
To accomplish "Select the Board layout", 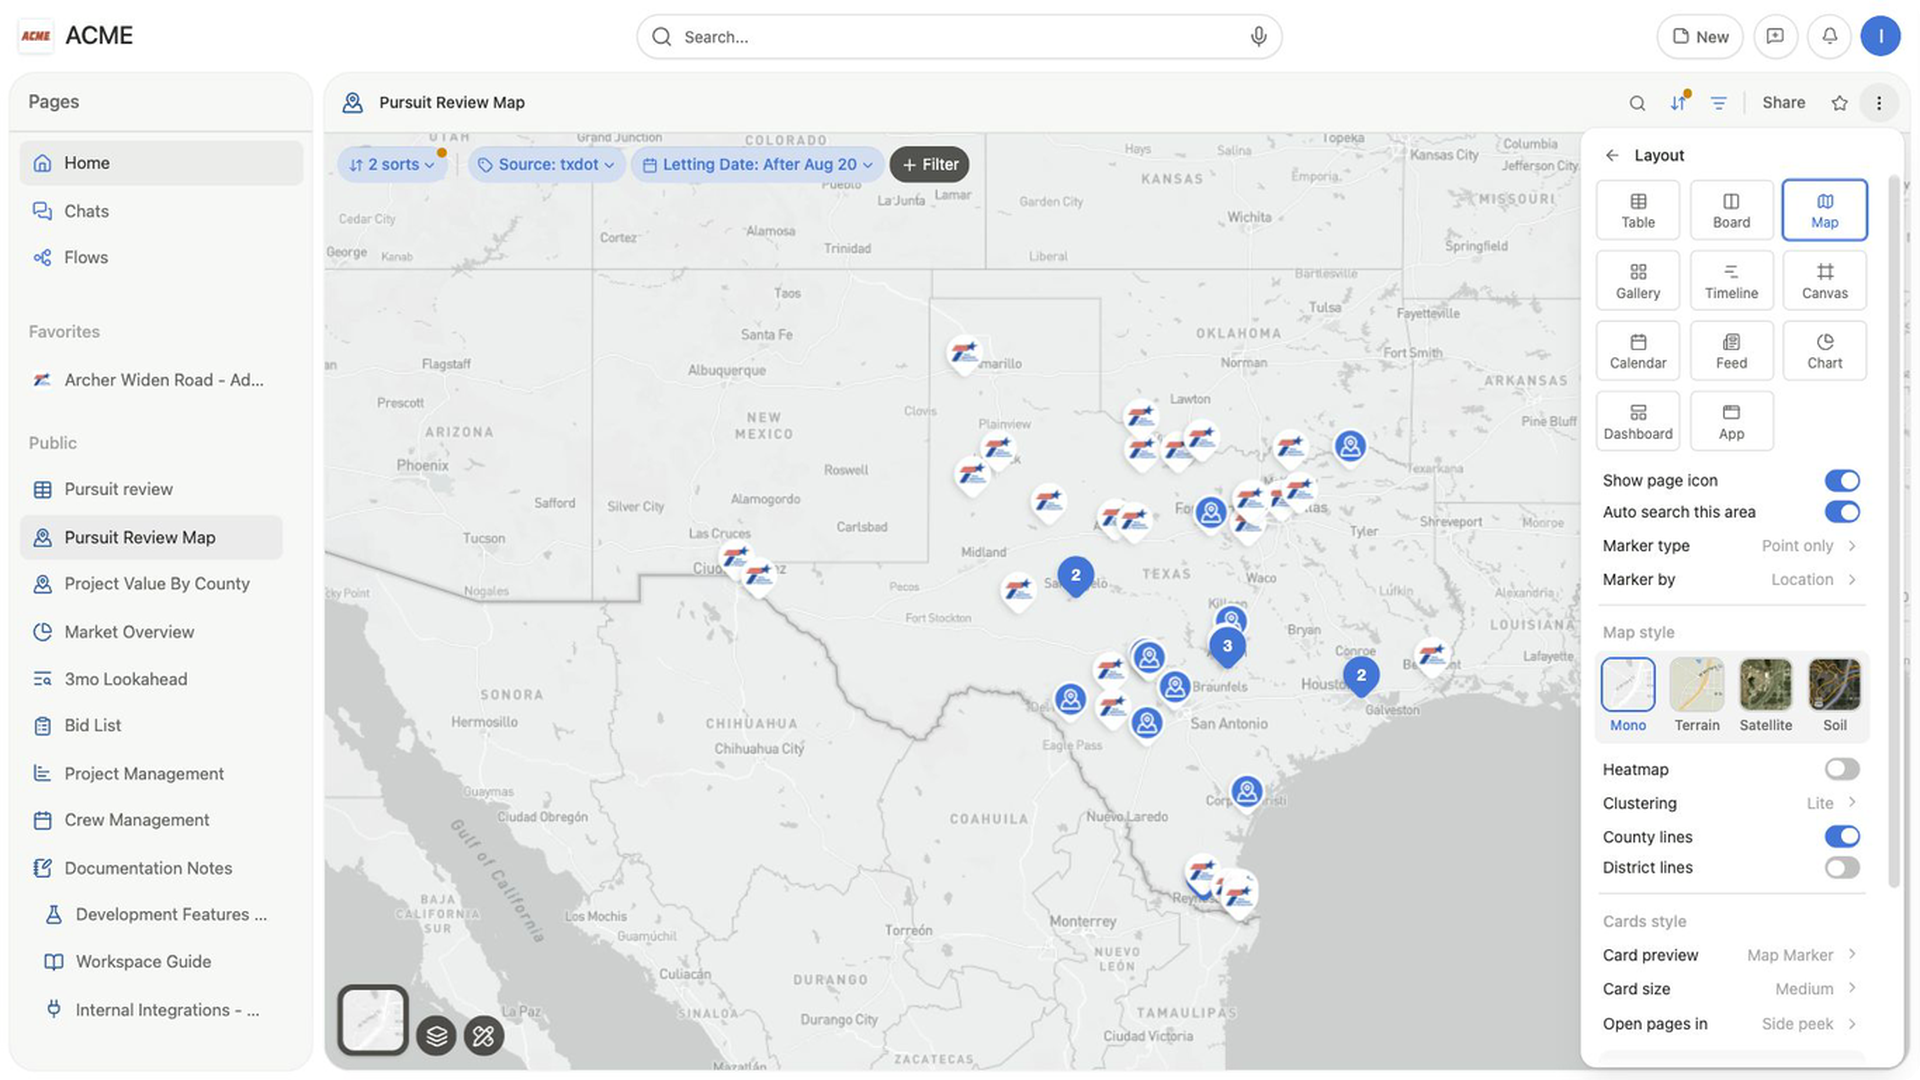I will point(1731,210).
